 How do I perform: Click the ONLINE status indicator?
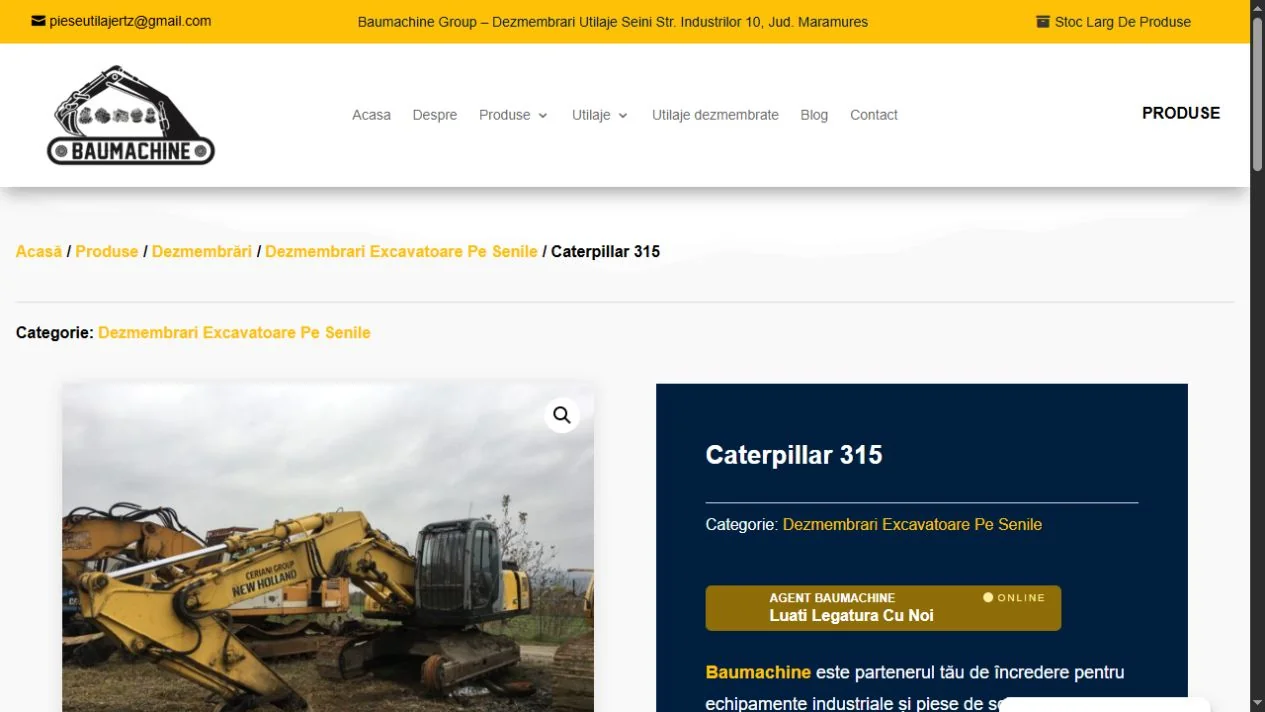pos(1014,598)
